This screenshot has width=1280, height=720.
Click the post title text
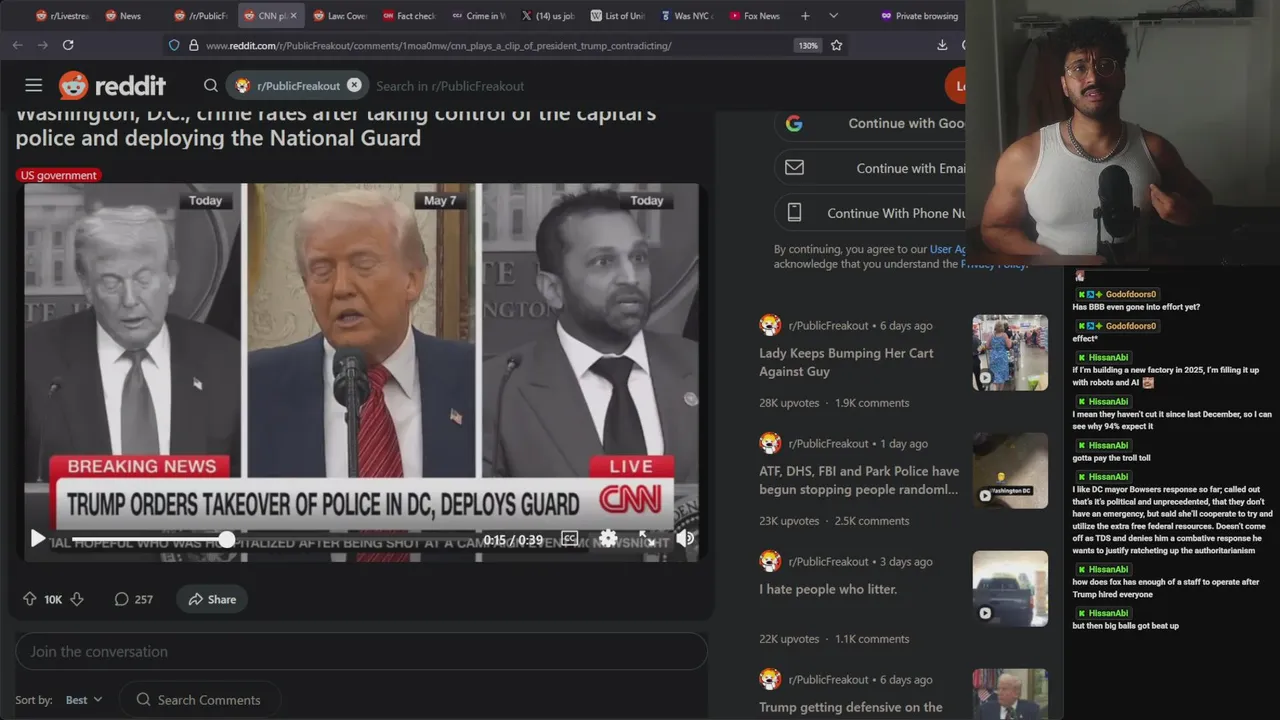point(336,126)
